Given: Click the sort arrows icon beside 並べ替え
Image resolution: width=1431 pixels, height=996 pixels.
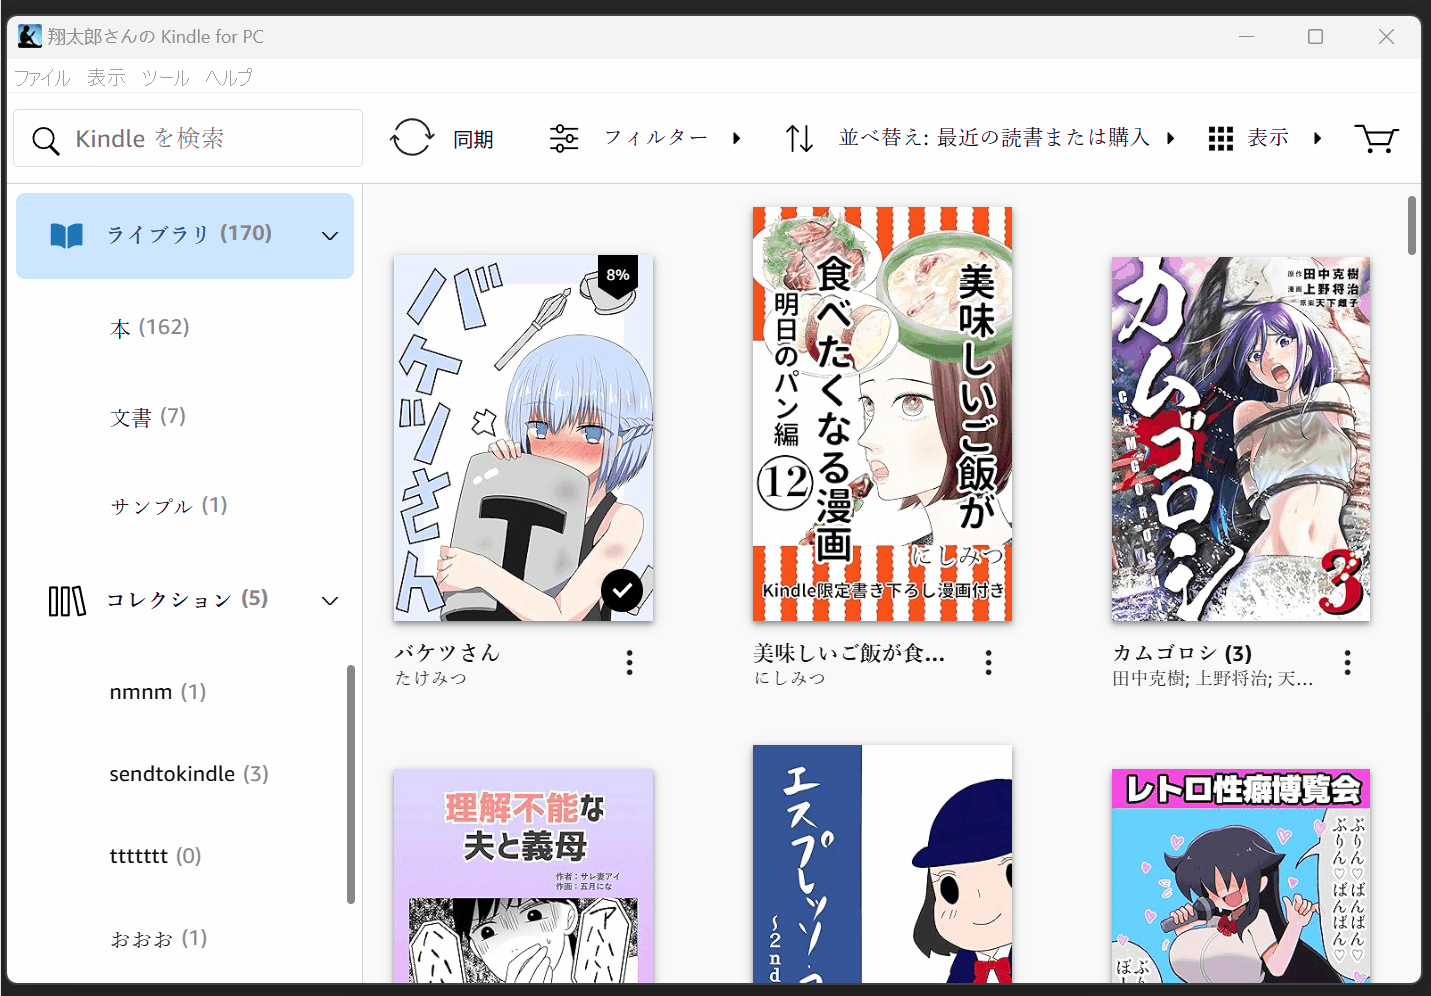Looking at the screenshot, I should click(799, 137).
